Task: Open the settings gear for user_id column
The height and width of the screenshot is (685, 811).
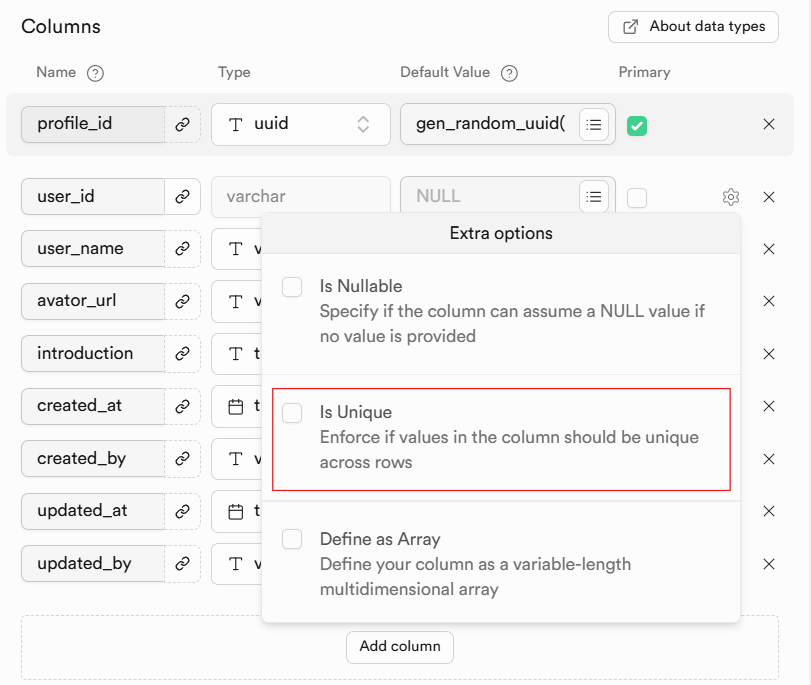Action: coord(730,197)
